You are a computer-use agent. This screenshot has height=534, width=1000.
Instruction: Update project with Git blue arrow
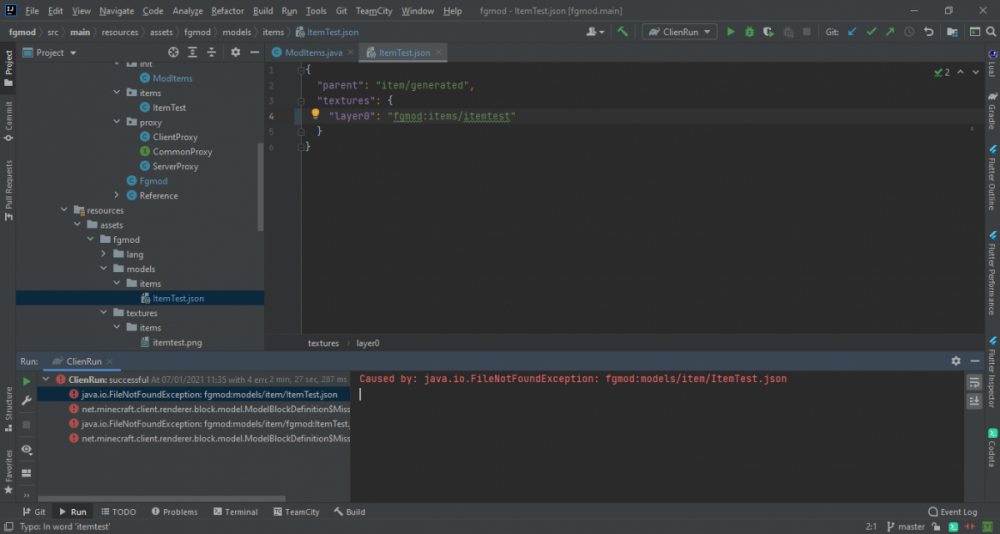click(x=852, y=31)
